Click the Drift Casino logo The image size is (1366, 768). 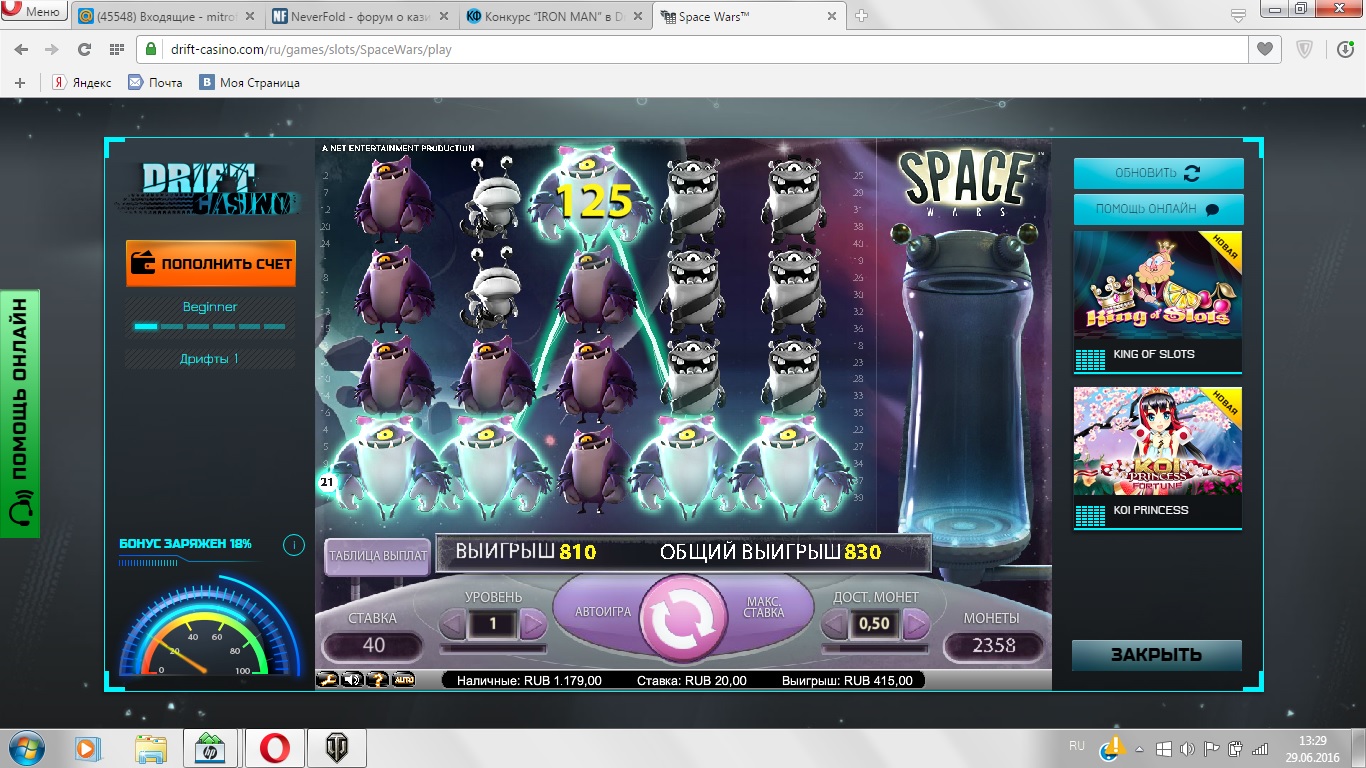pyautogui.click(x=210, y=188)
